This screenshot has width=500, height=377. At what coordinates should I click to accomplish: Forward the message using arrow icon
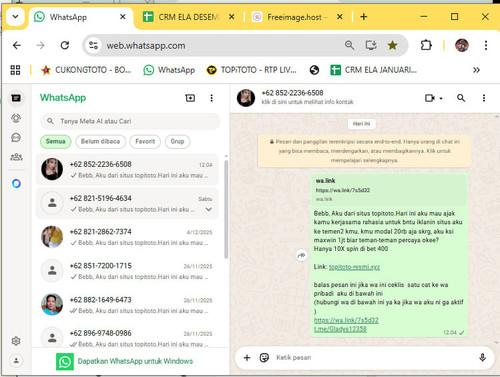click(301, 255)
